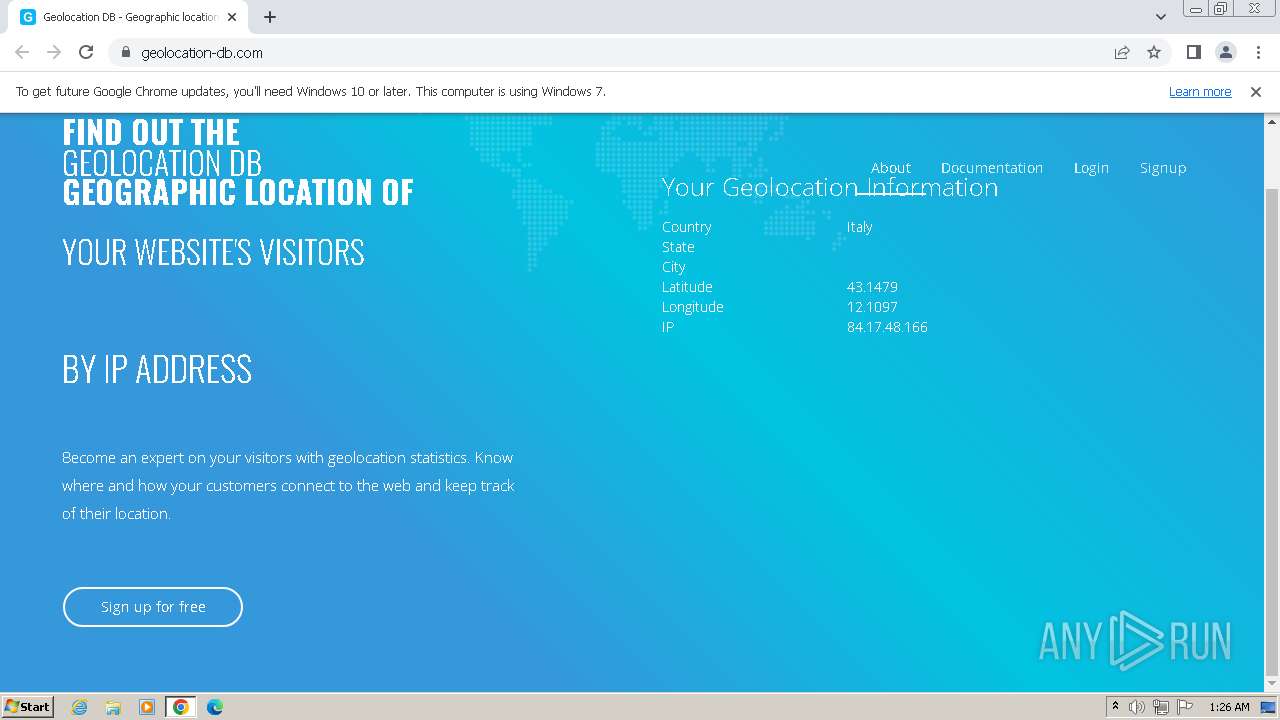The width and height of the screenshot is (1280, 720).
Task: Go to the Login page
Action: [1091, 168]
